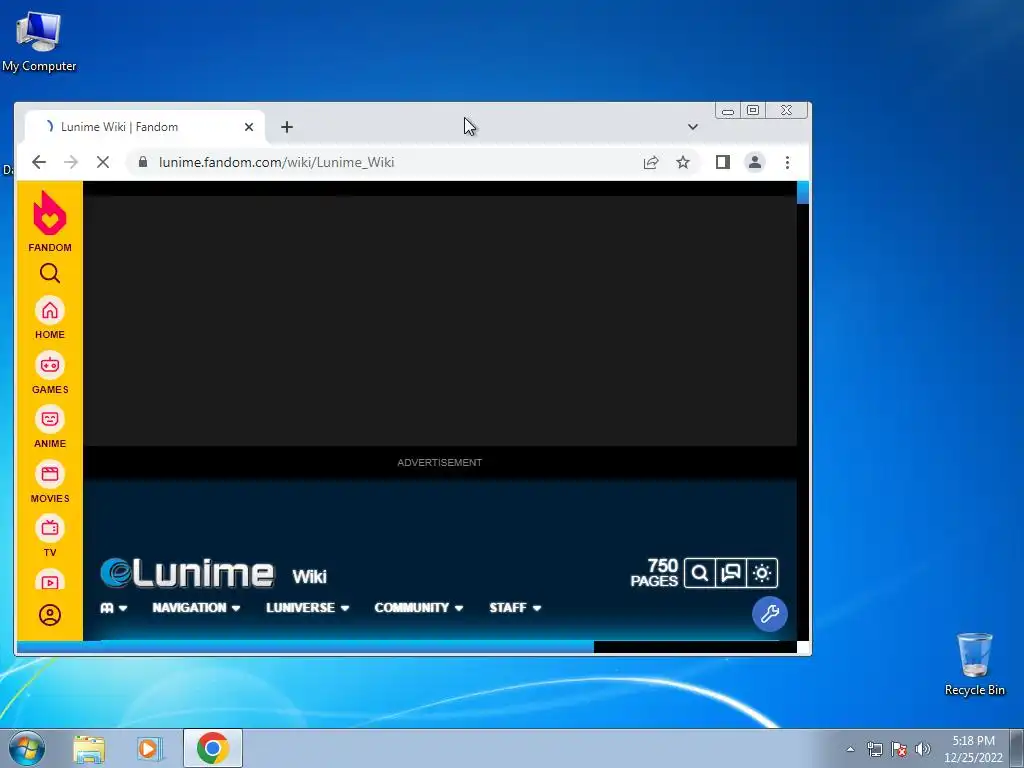The height and width of the screenshot is (768, 1024).
Task: Select the Recycle Bin desktop icon
Action: tap(974, 664)
